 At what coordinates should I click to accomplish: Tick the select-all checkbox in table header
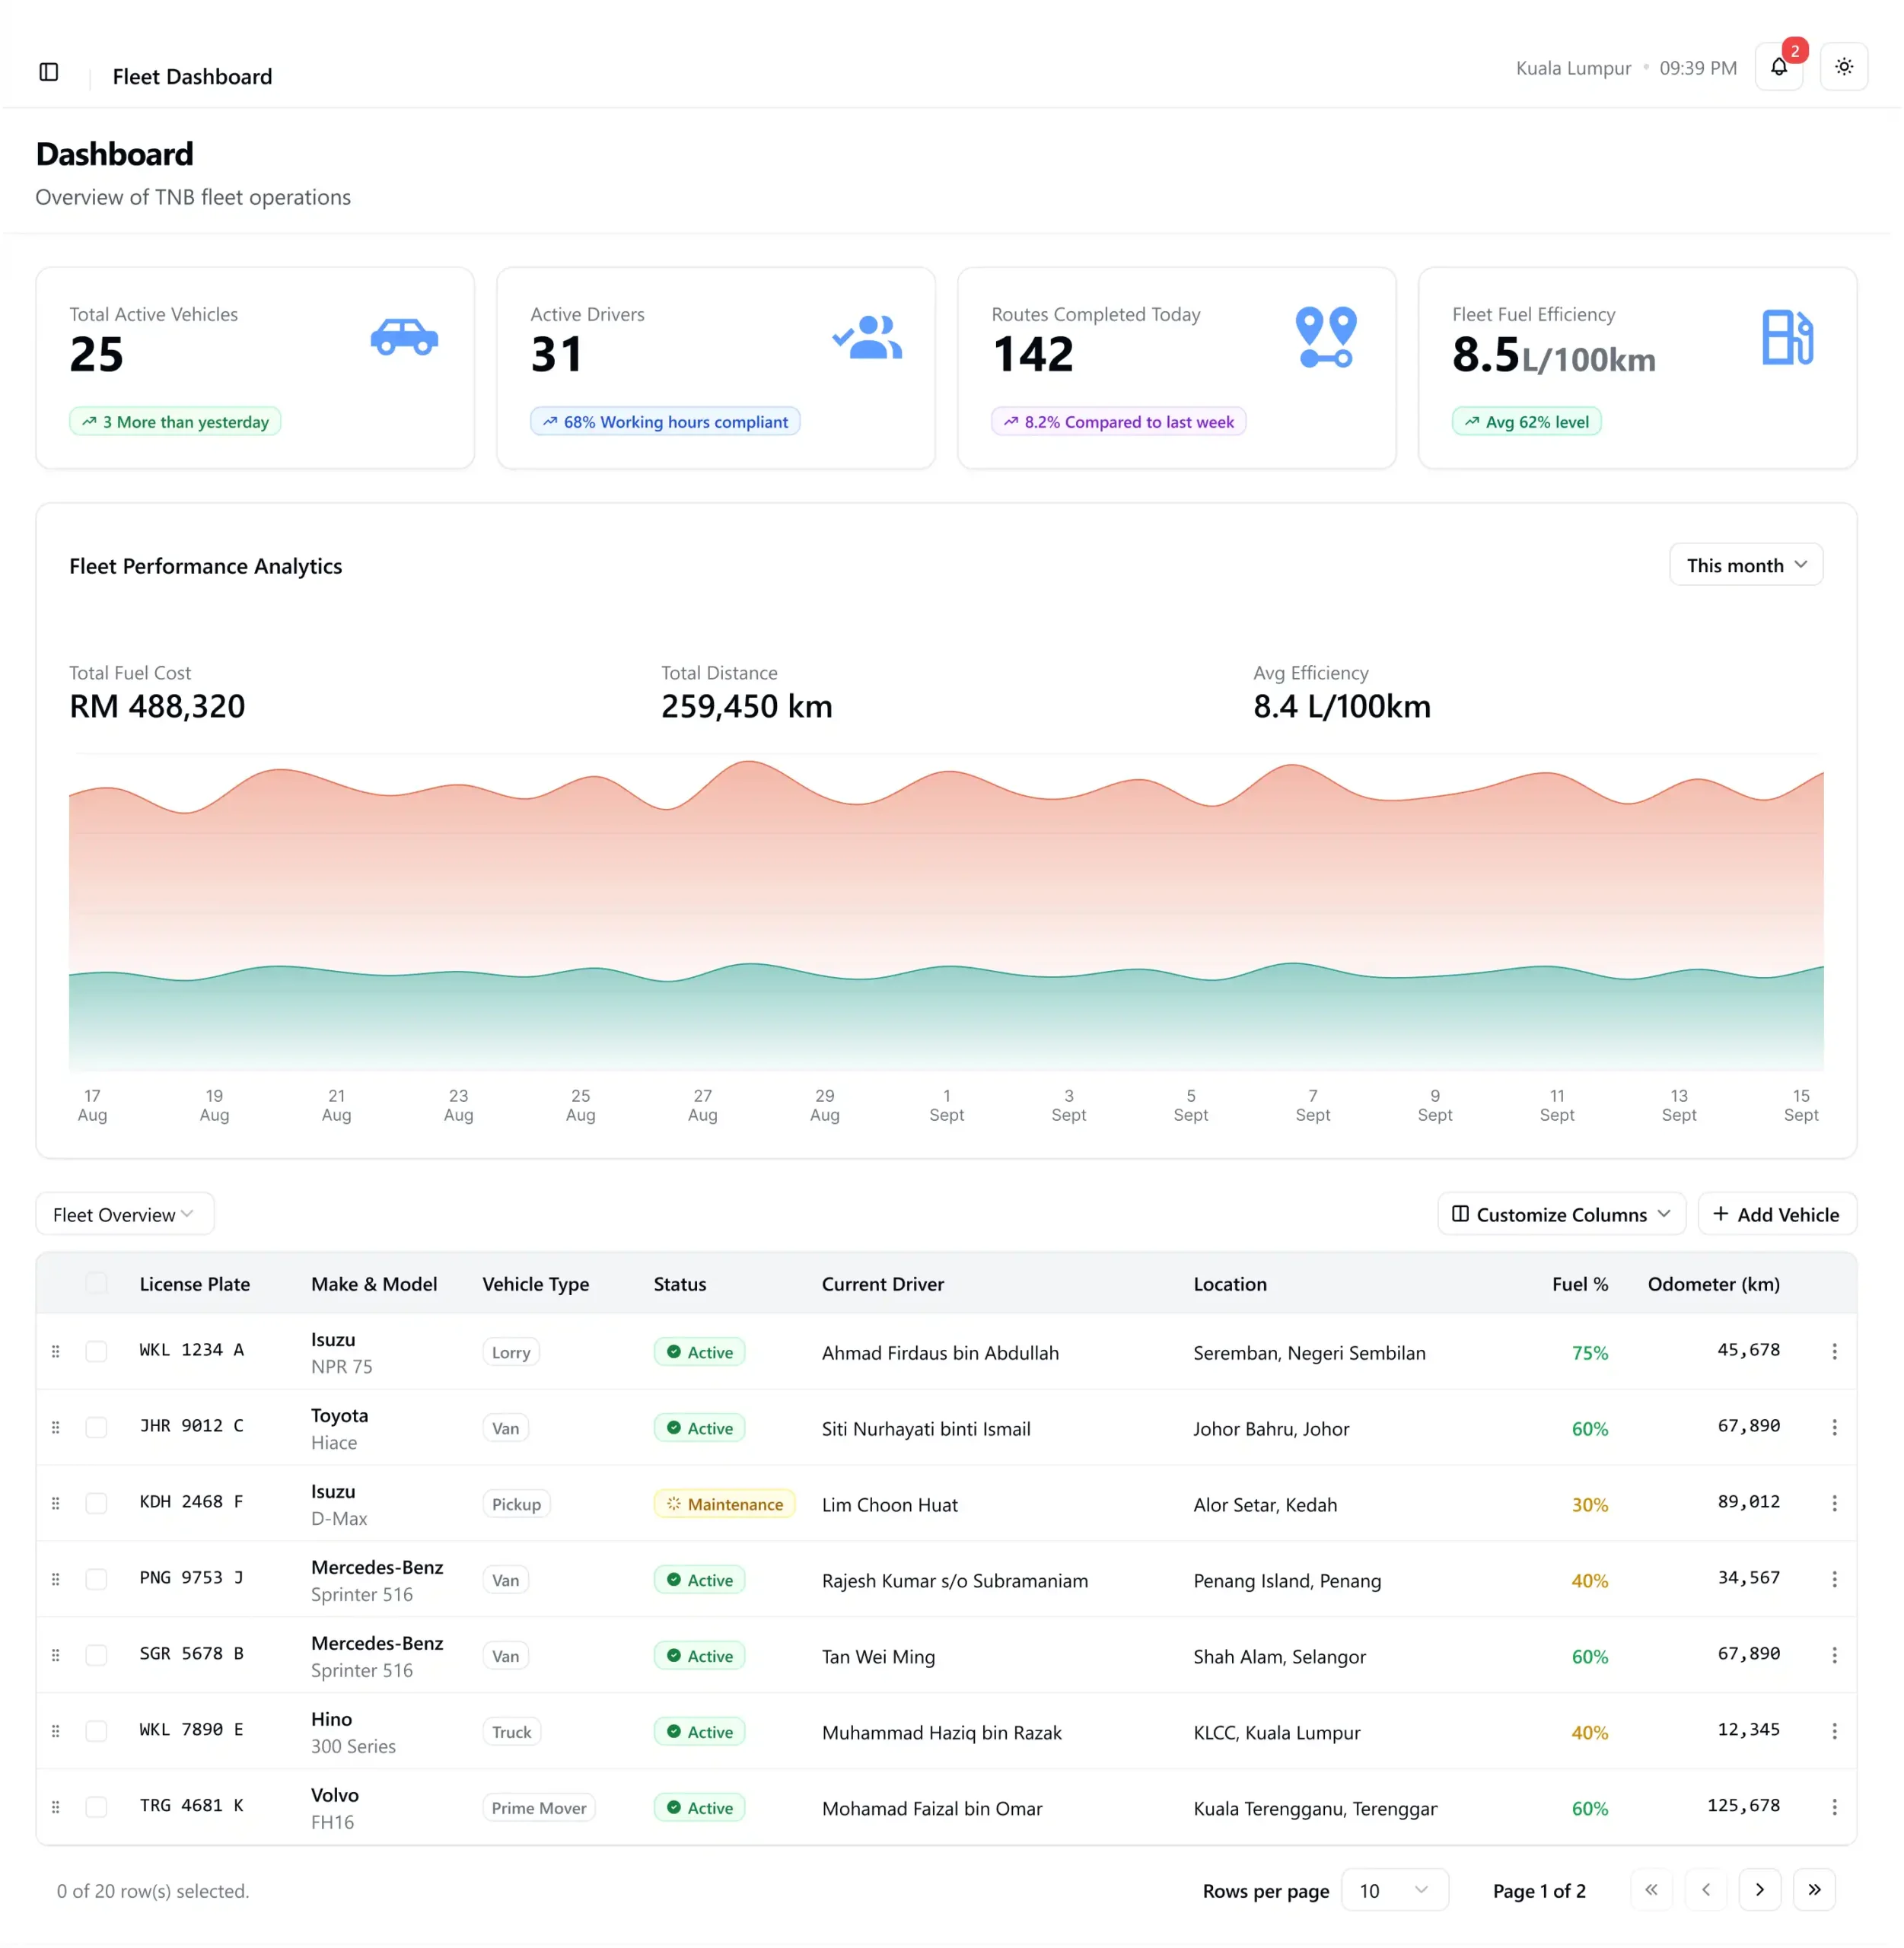pos(96,1284)
